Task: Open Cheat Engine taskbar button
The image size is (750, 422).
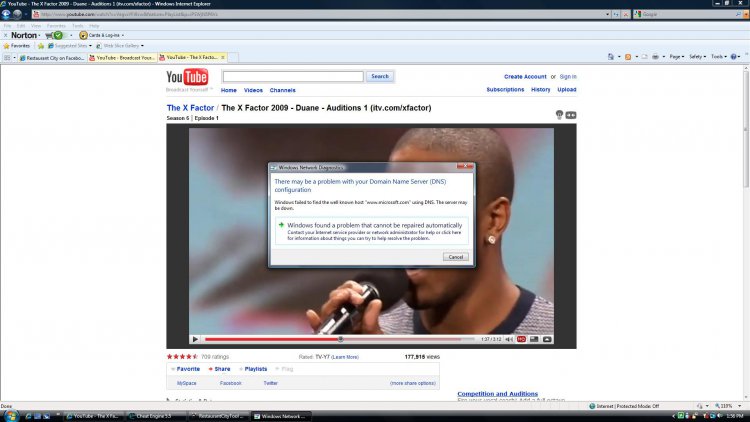Action: 156,416
